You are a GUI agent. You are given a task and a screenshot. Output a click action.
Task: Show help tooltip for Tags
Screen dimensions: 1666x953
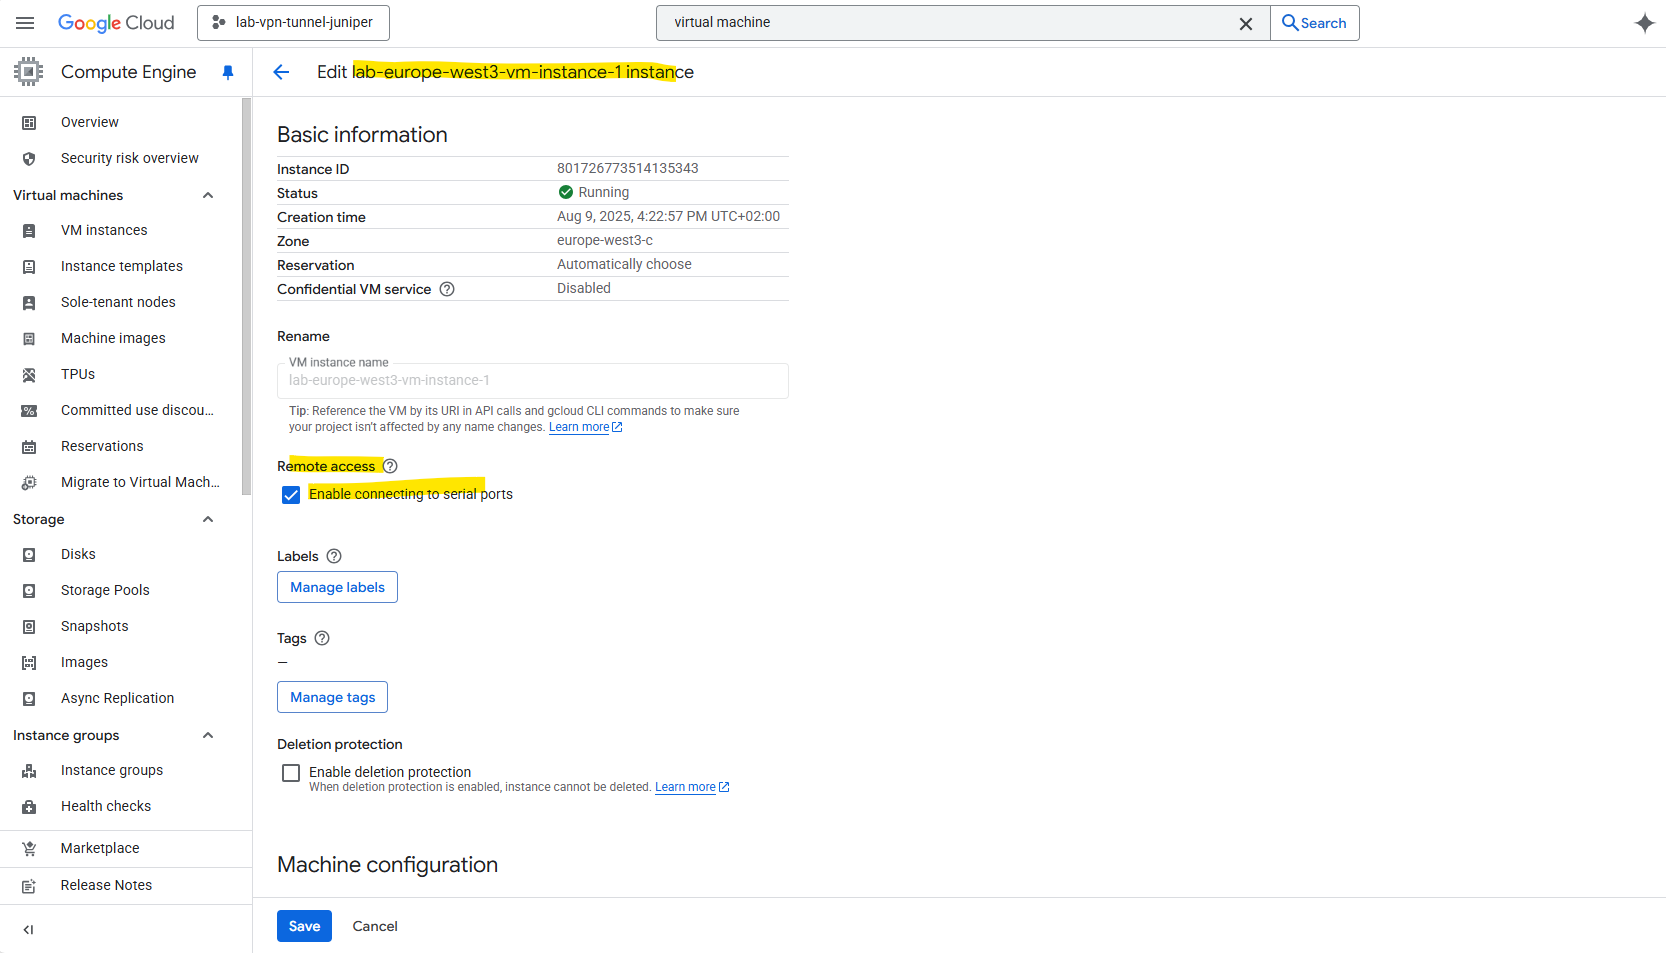tap(322, 638)
